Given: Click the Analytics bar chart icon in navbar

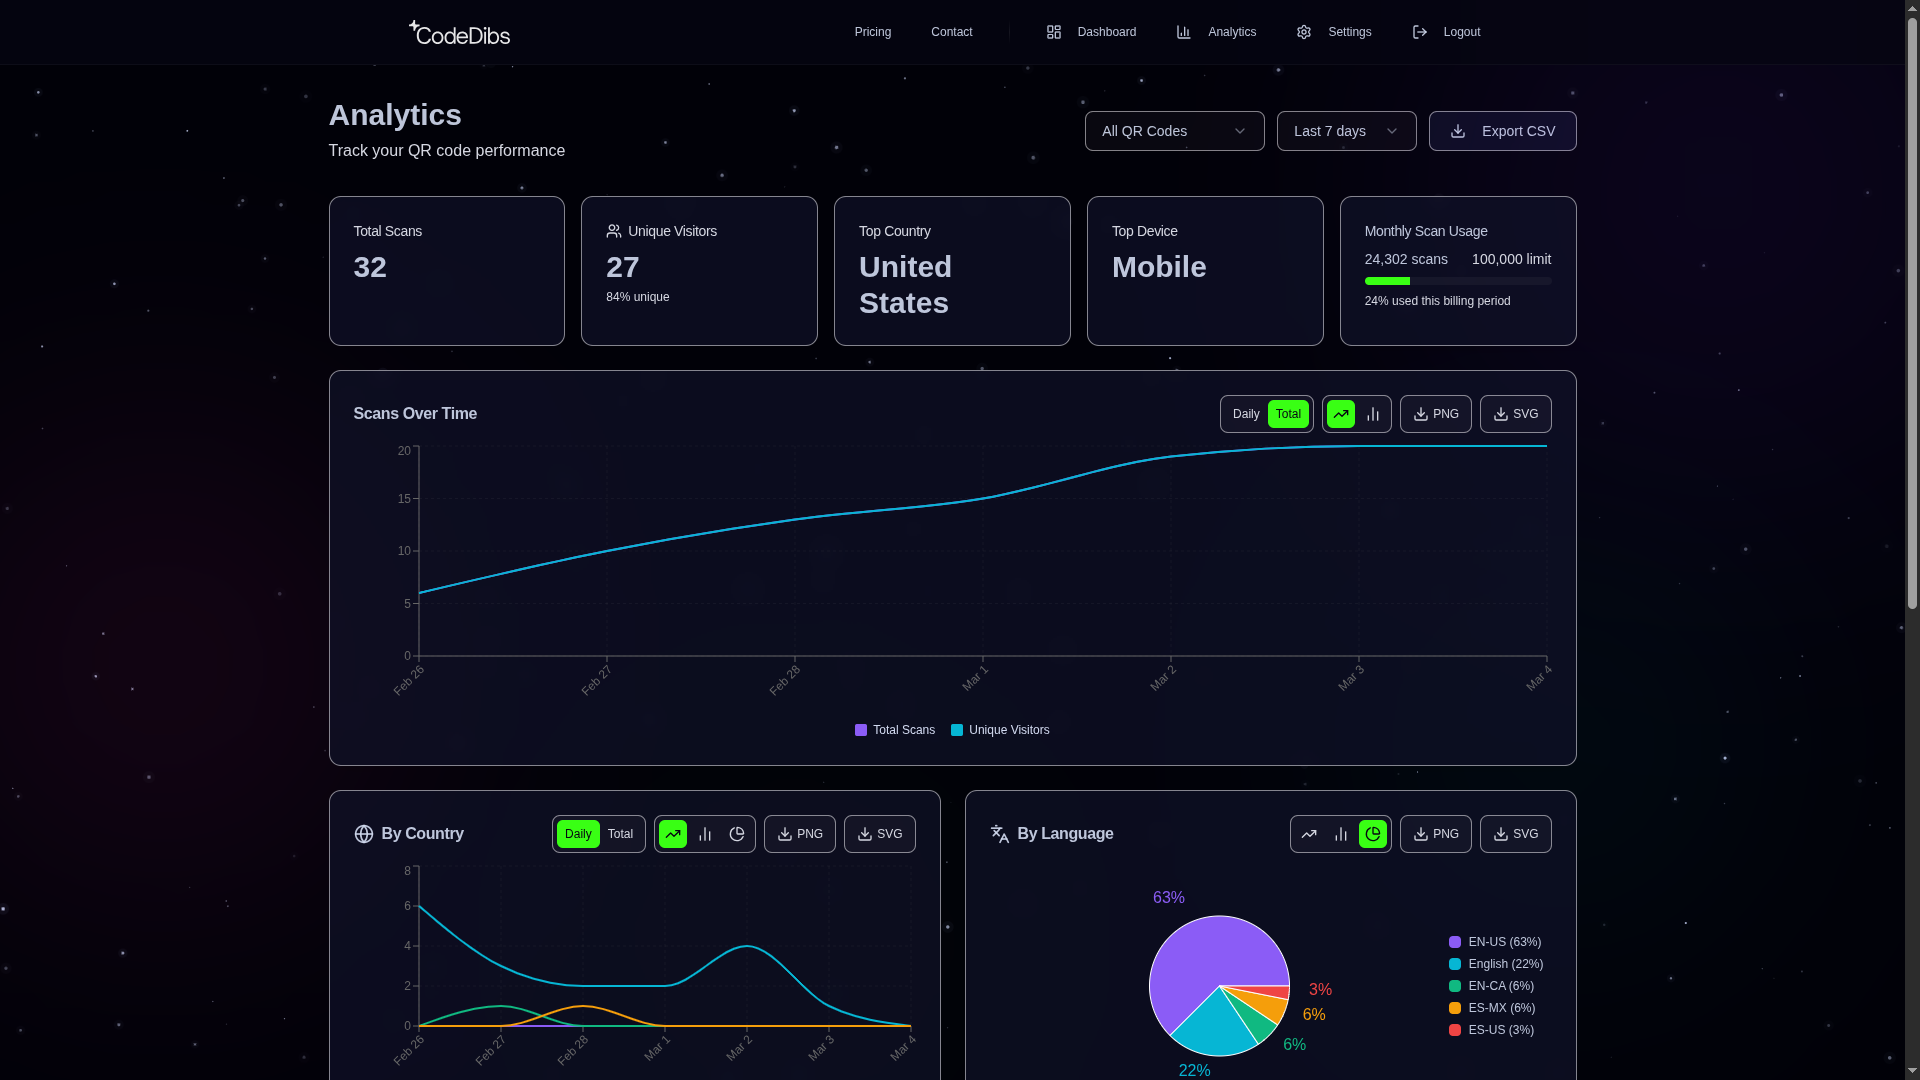Looking at the screenshot, I should (1183, 32).
